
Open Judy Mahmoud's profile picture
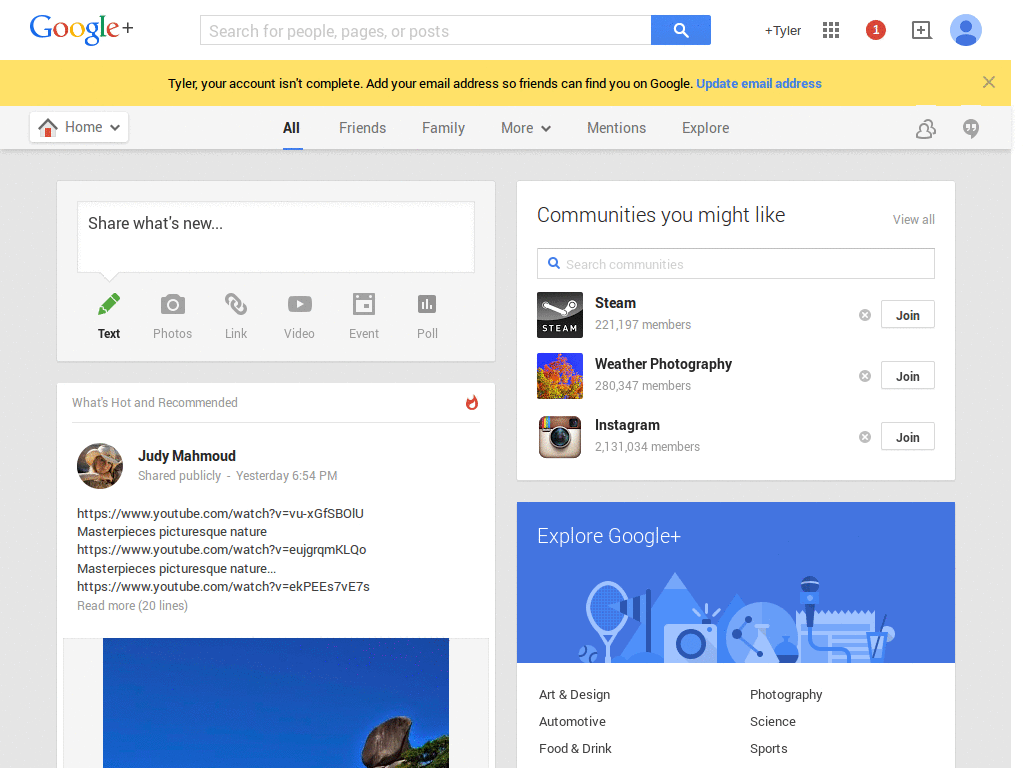coord(100,466)
